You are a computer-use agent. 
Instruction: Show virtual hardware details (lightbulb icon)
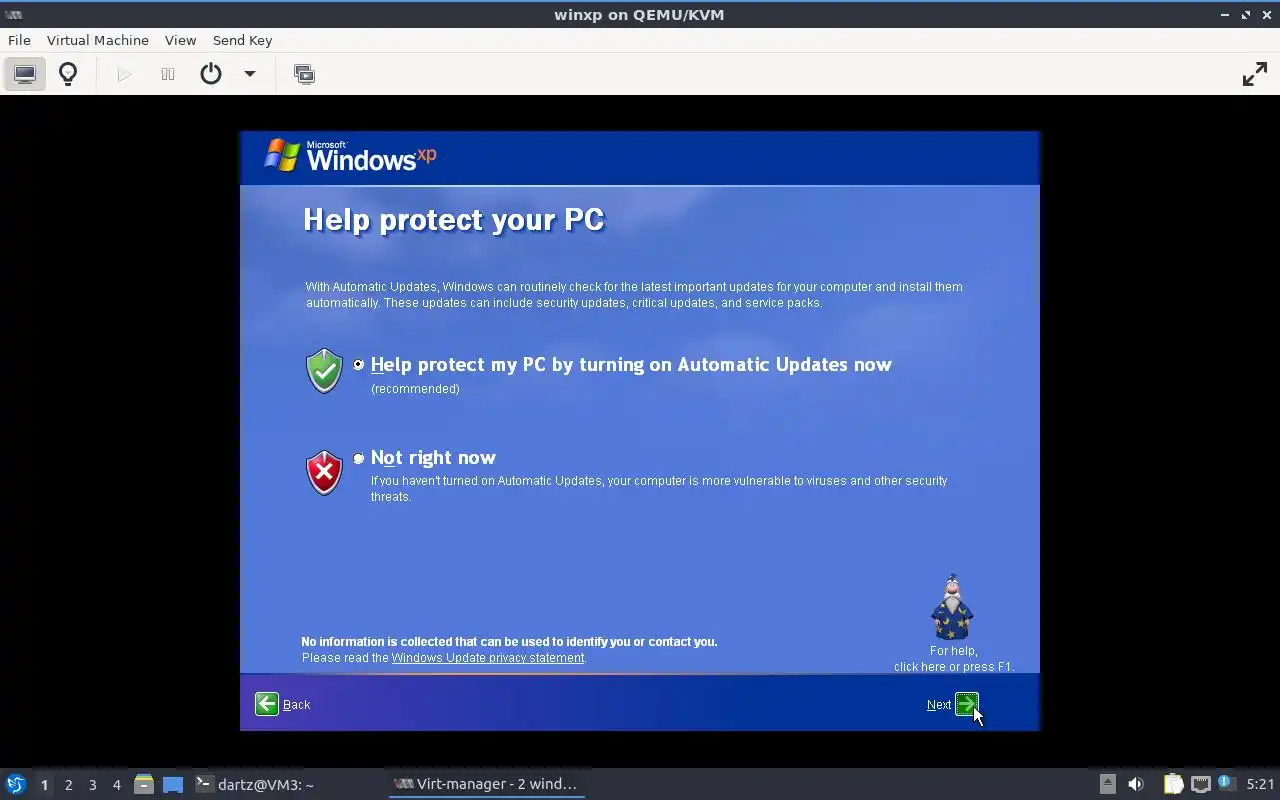[68, 74]
